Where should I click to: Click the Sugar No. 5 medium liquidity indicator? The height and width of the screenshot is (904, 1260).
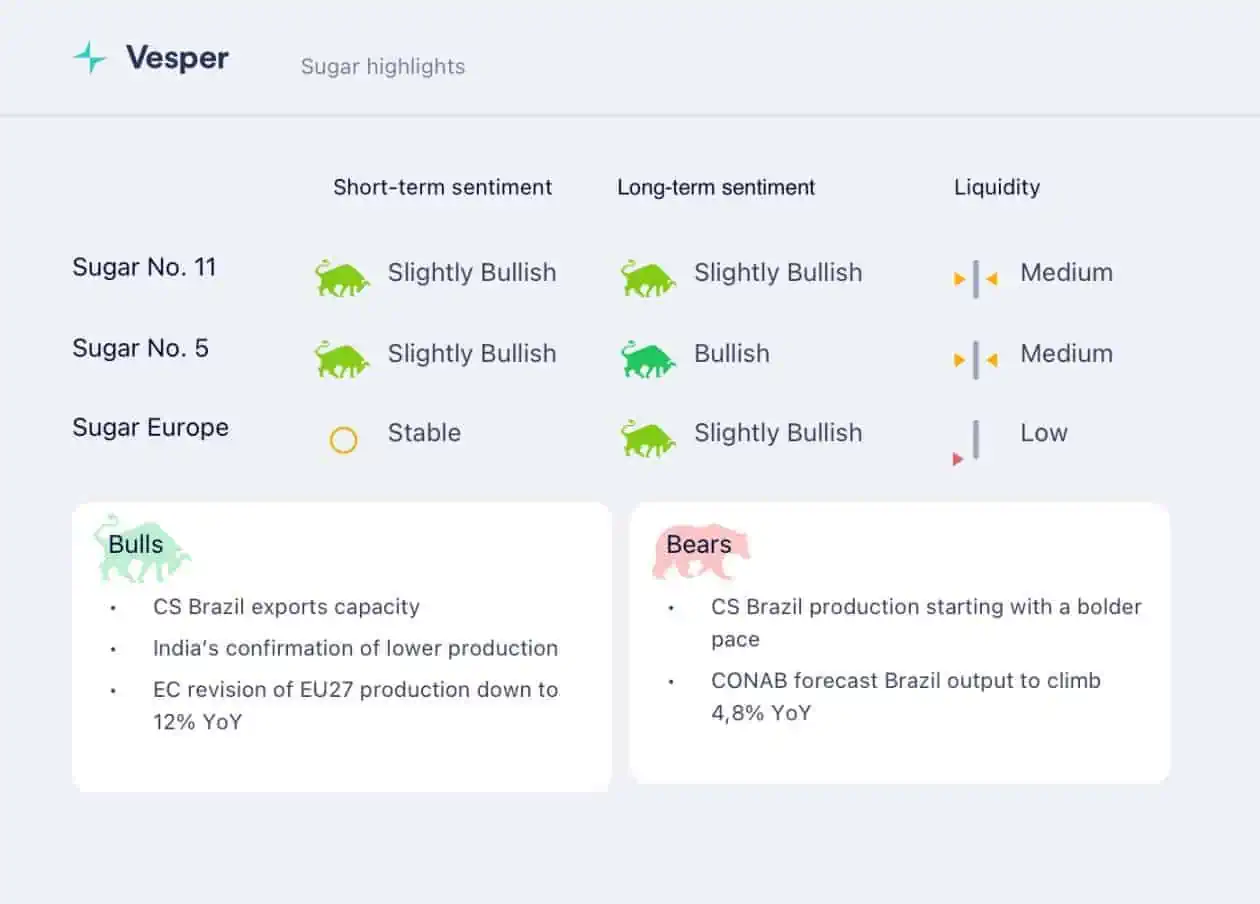(976, 360)
